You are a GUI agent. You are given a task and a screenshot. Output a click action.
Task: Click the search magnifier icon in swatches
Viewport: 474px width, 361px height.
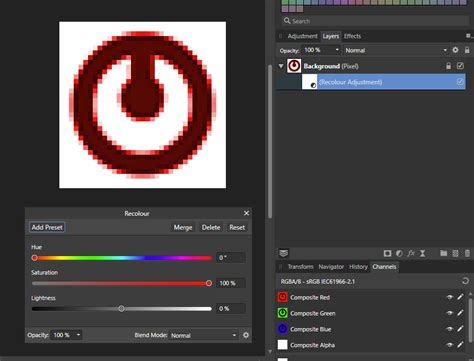click(x=287, y=21)
